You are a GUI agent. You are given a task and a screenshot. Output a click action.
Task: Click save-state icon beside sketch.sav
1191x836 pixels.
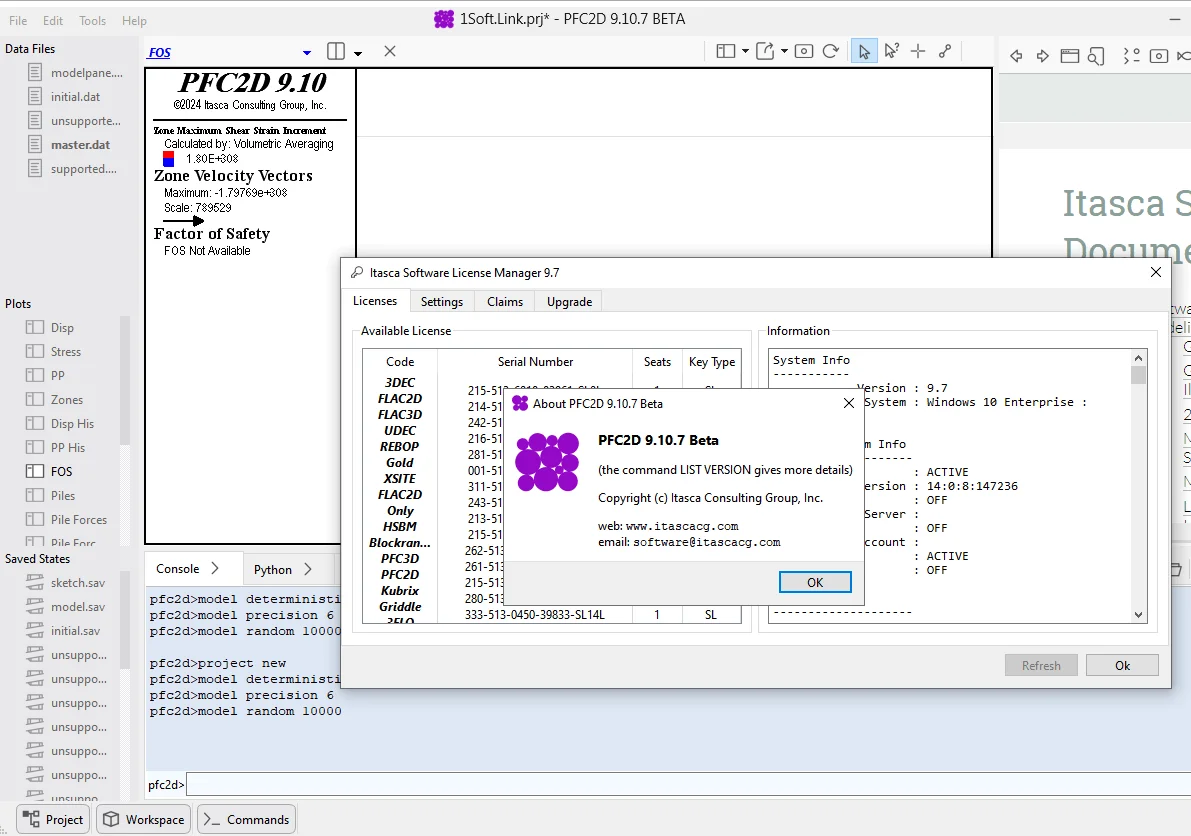click(x=35, y=582)
